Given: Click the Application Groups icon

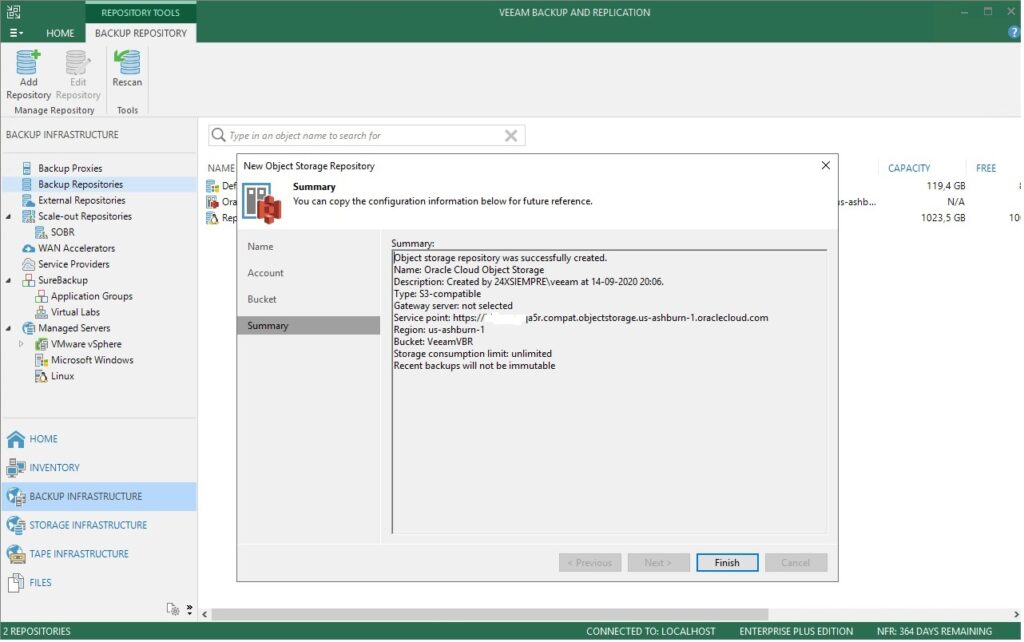Looking at the screenshot, I should 41,296.
